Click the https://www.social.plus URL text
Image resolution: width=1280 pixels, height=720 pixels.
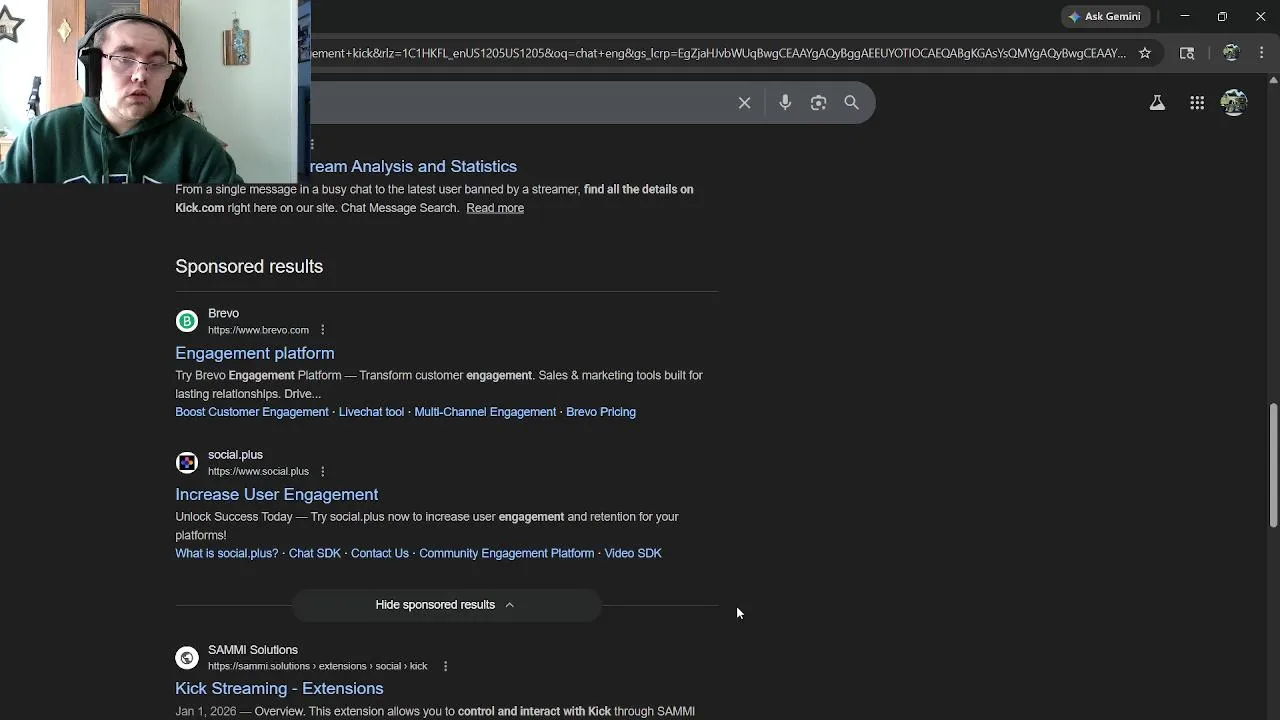pyautogui.click(x=258, y=471)
